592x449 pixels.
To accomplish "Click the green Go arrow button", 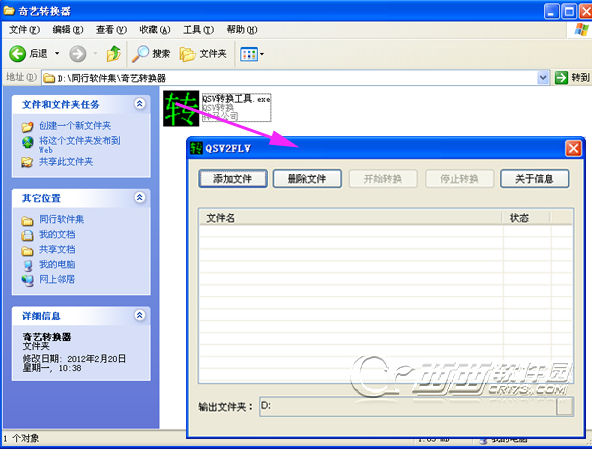I will [561, 78].
